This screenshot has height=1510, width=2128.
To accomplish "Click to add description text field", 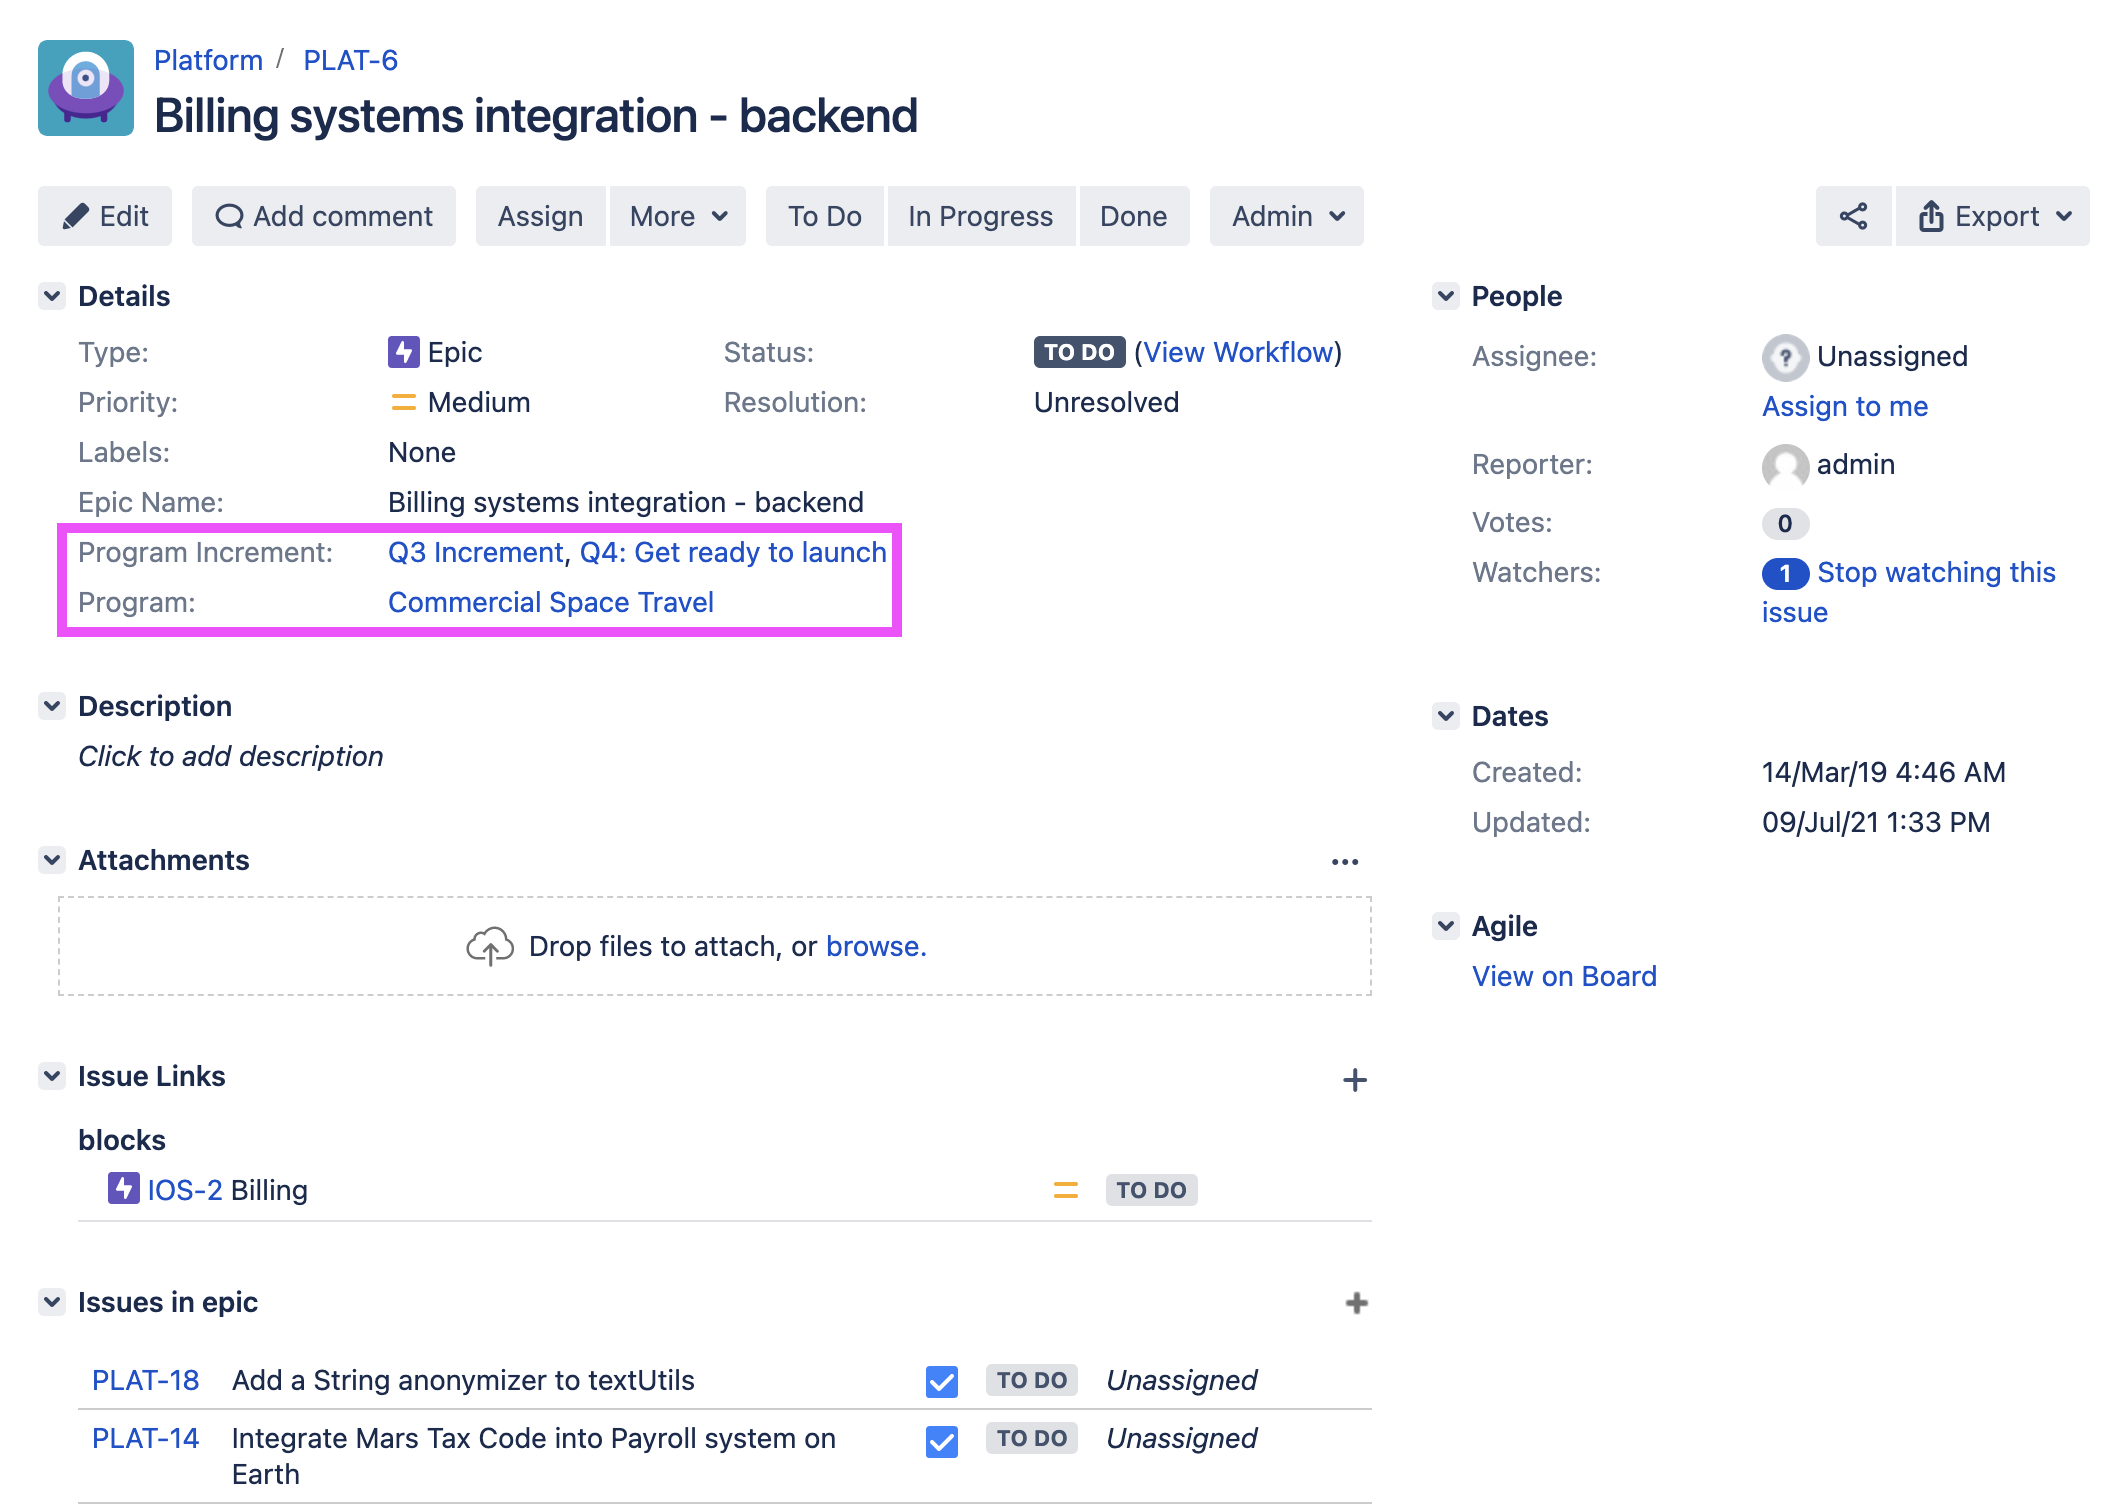I will [231, 756].
